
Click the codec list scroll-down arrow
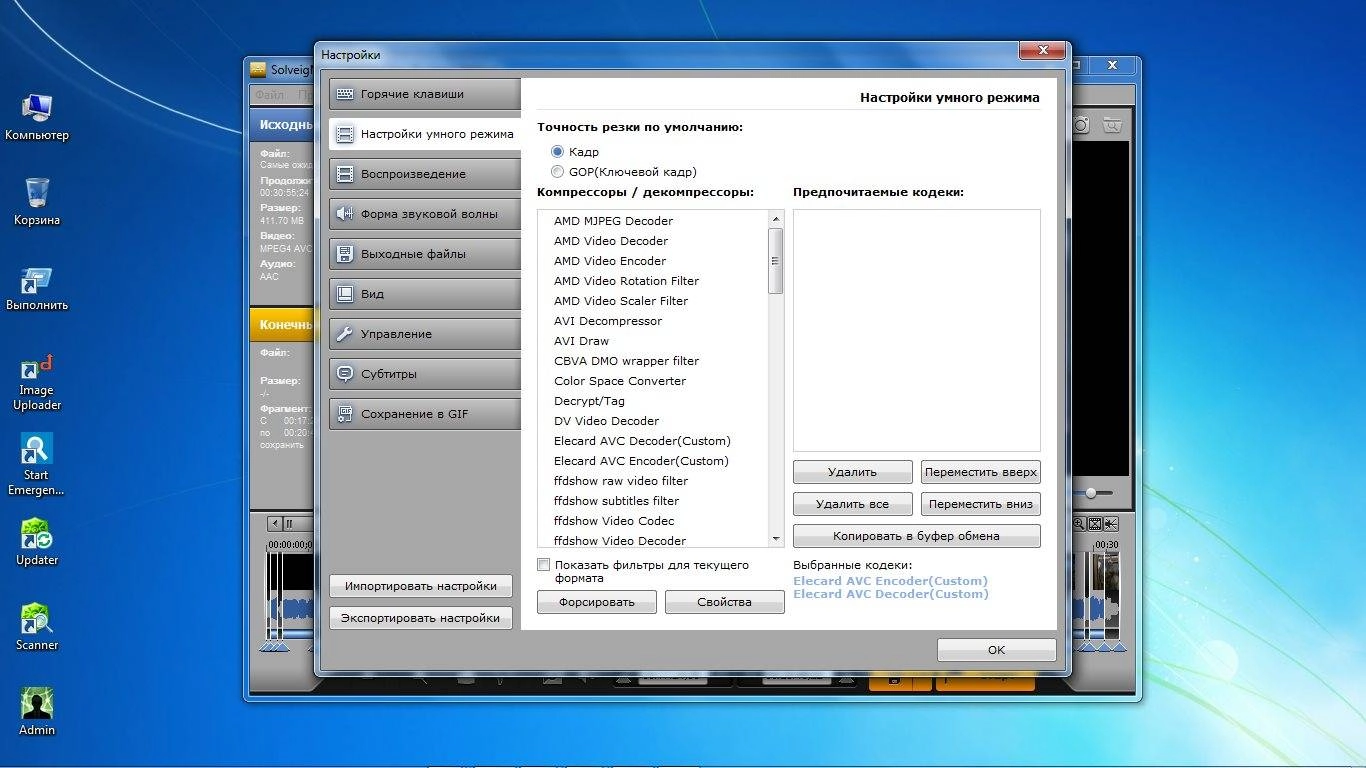point(775,539)
